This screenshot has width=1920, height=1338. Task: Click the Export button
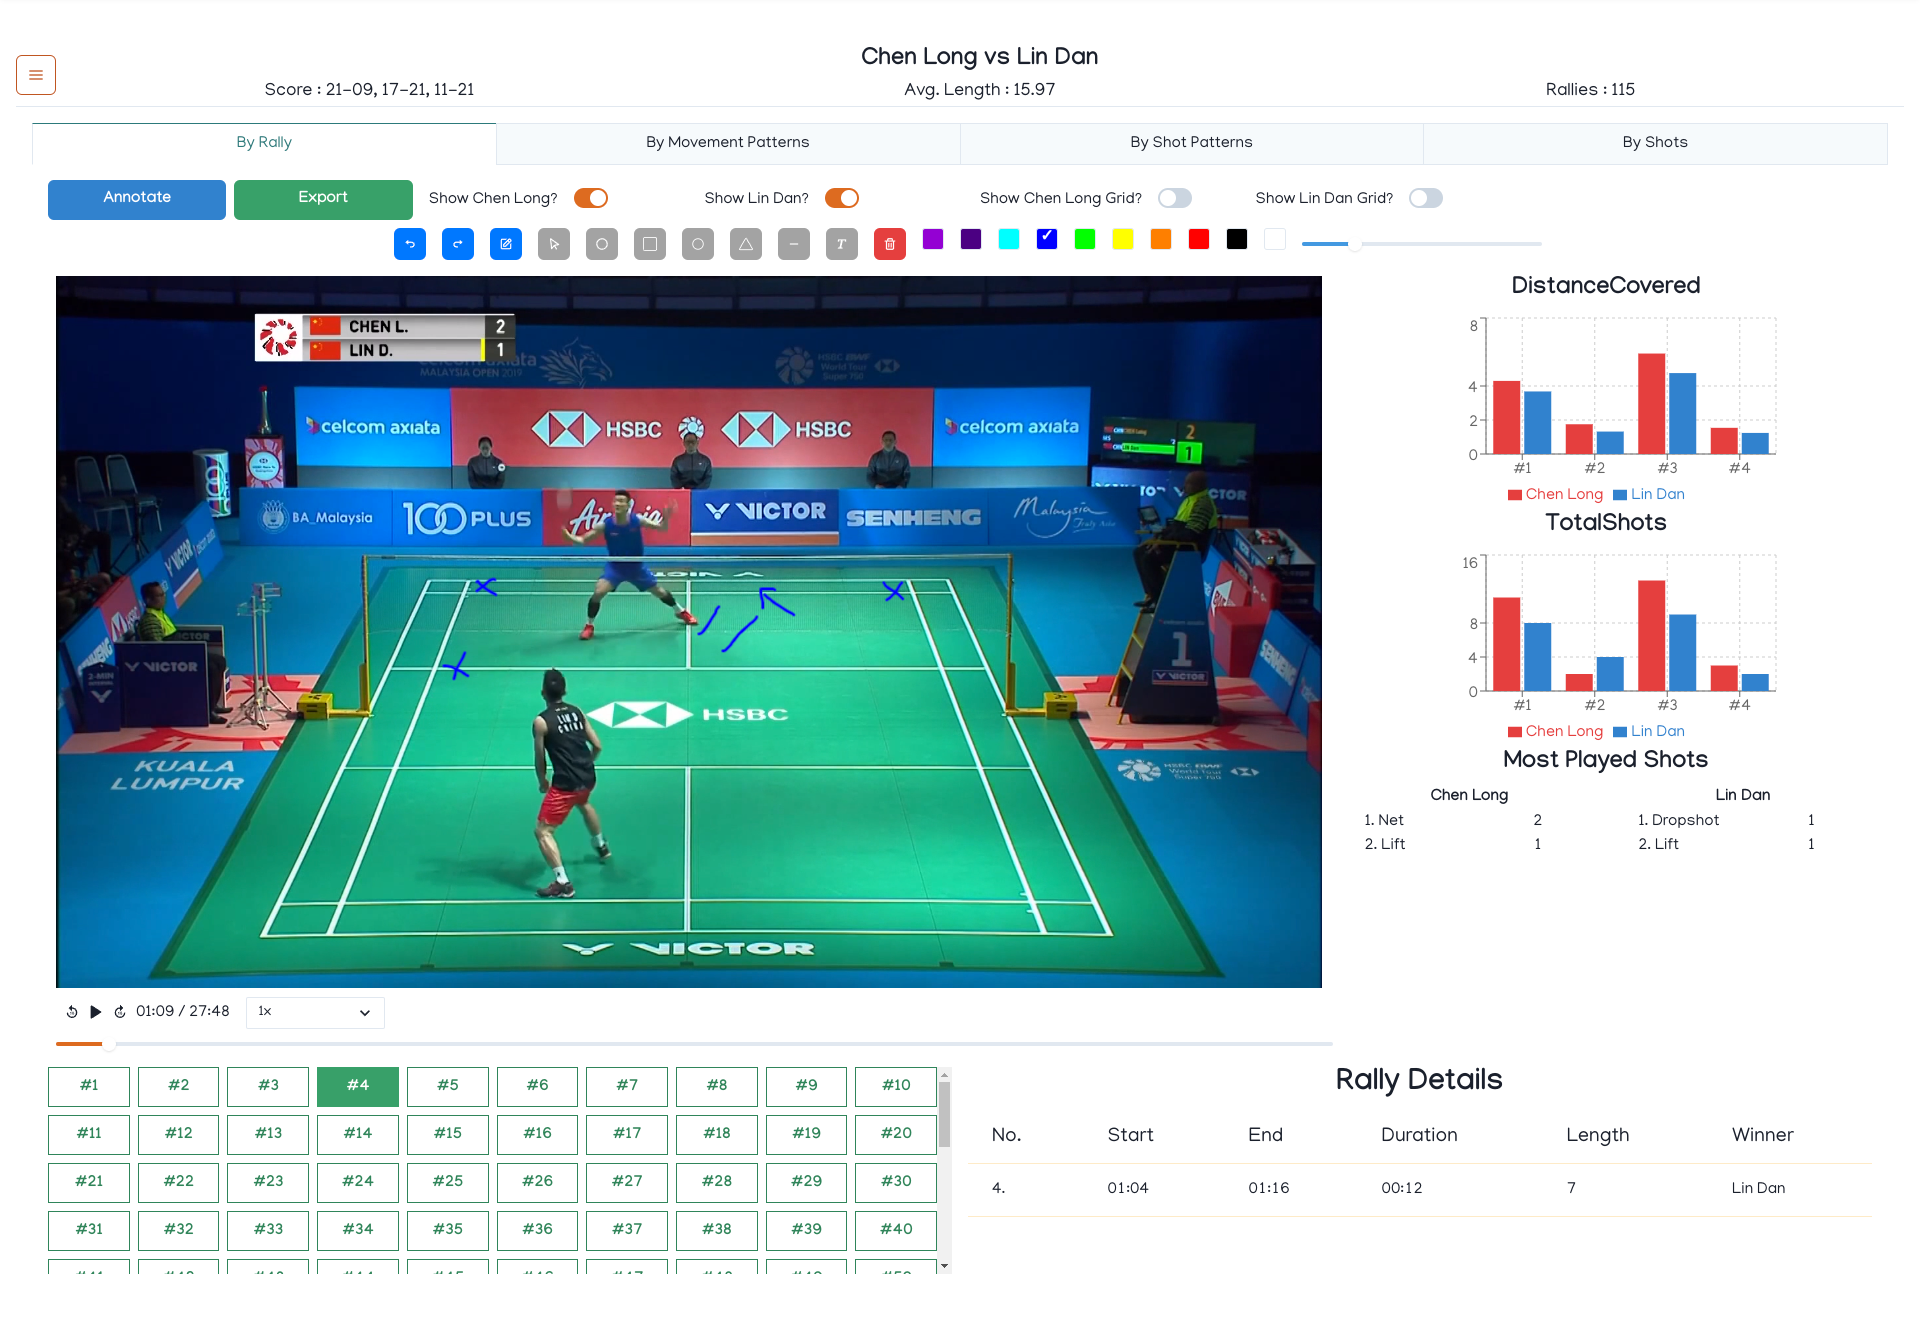tap(322, 197)
